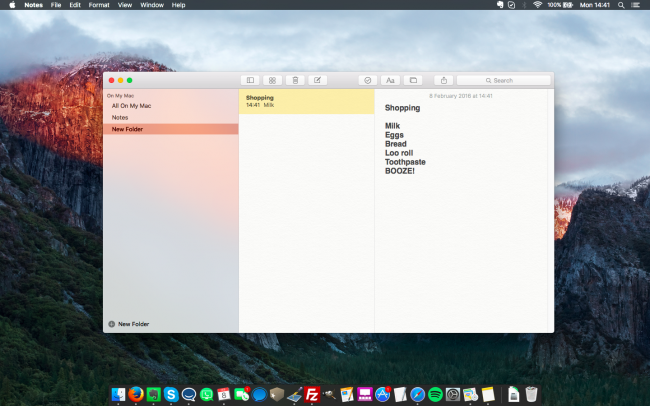Click the yellow minimize window button
Image resolution: width=650 pixels, height=406 pixels.
coord(121,80)
